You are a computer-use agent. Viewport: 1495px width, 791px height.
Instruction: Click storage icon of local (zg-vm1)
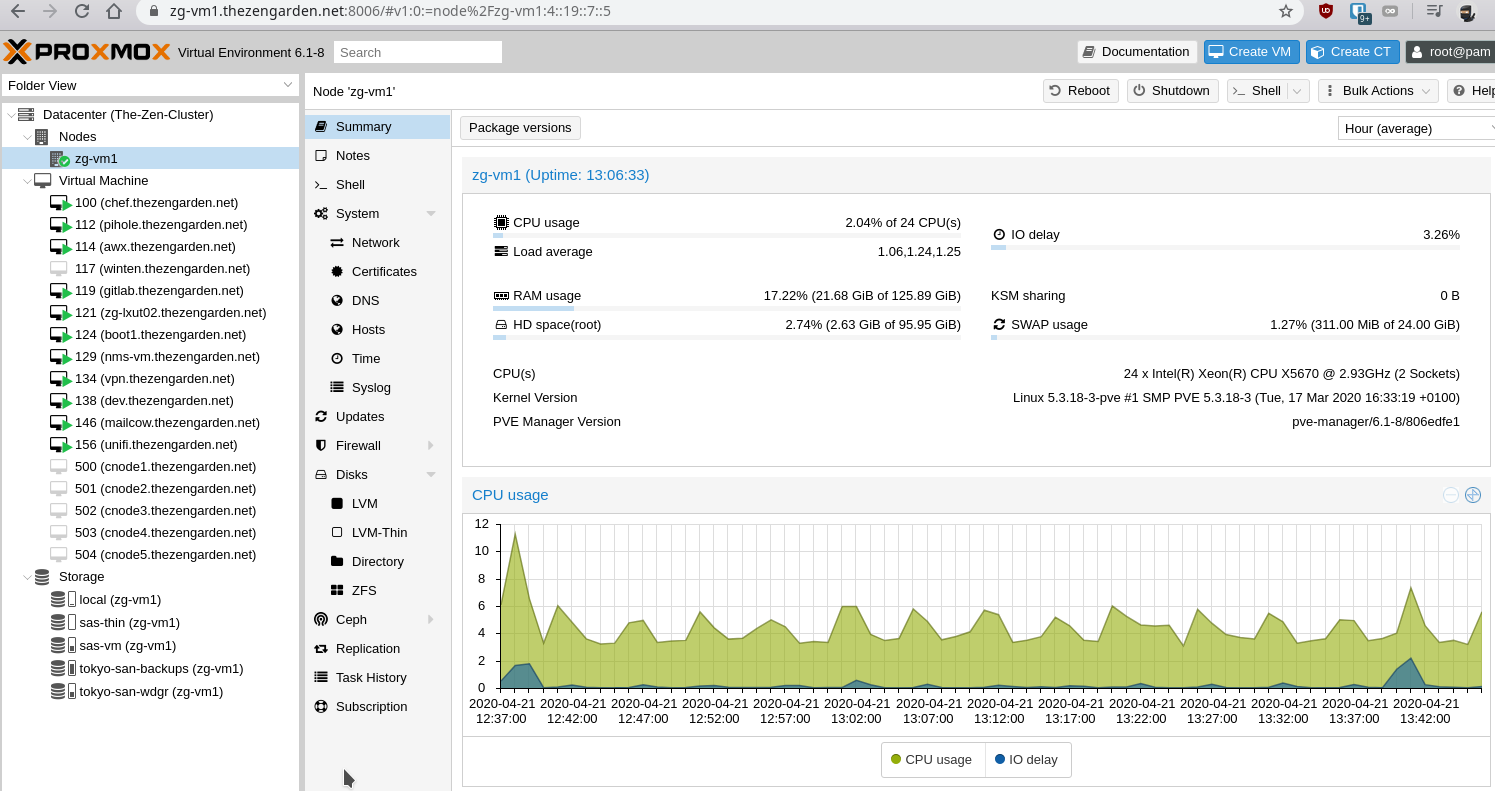(x=63, y=599)
